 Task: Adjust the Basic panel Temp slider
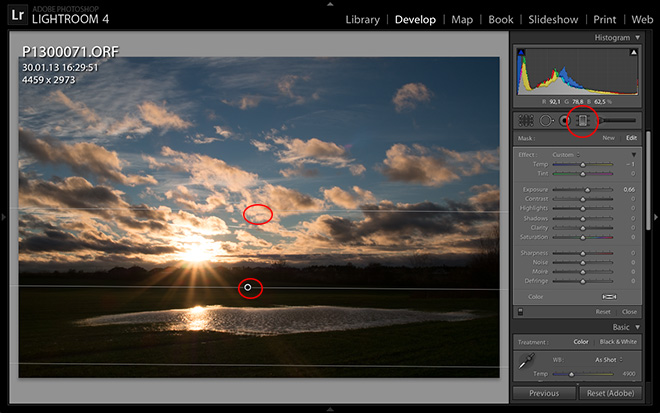tap(583, 374)
